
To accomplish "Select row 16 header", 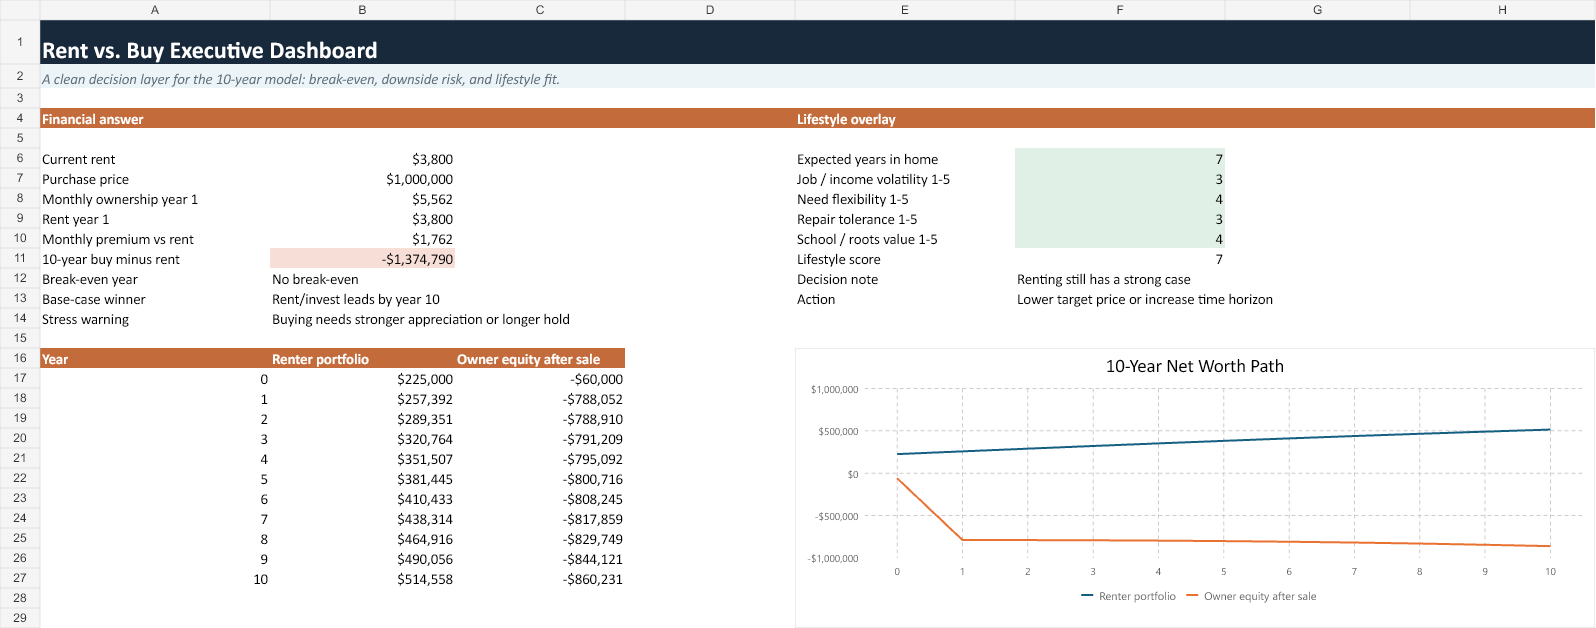I will pos(20,358).
